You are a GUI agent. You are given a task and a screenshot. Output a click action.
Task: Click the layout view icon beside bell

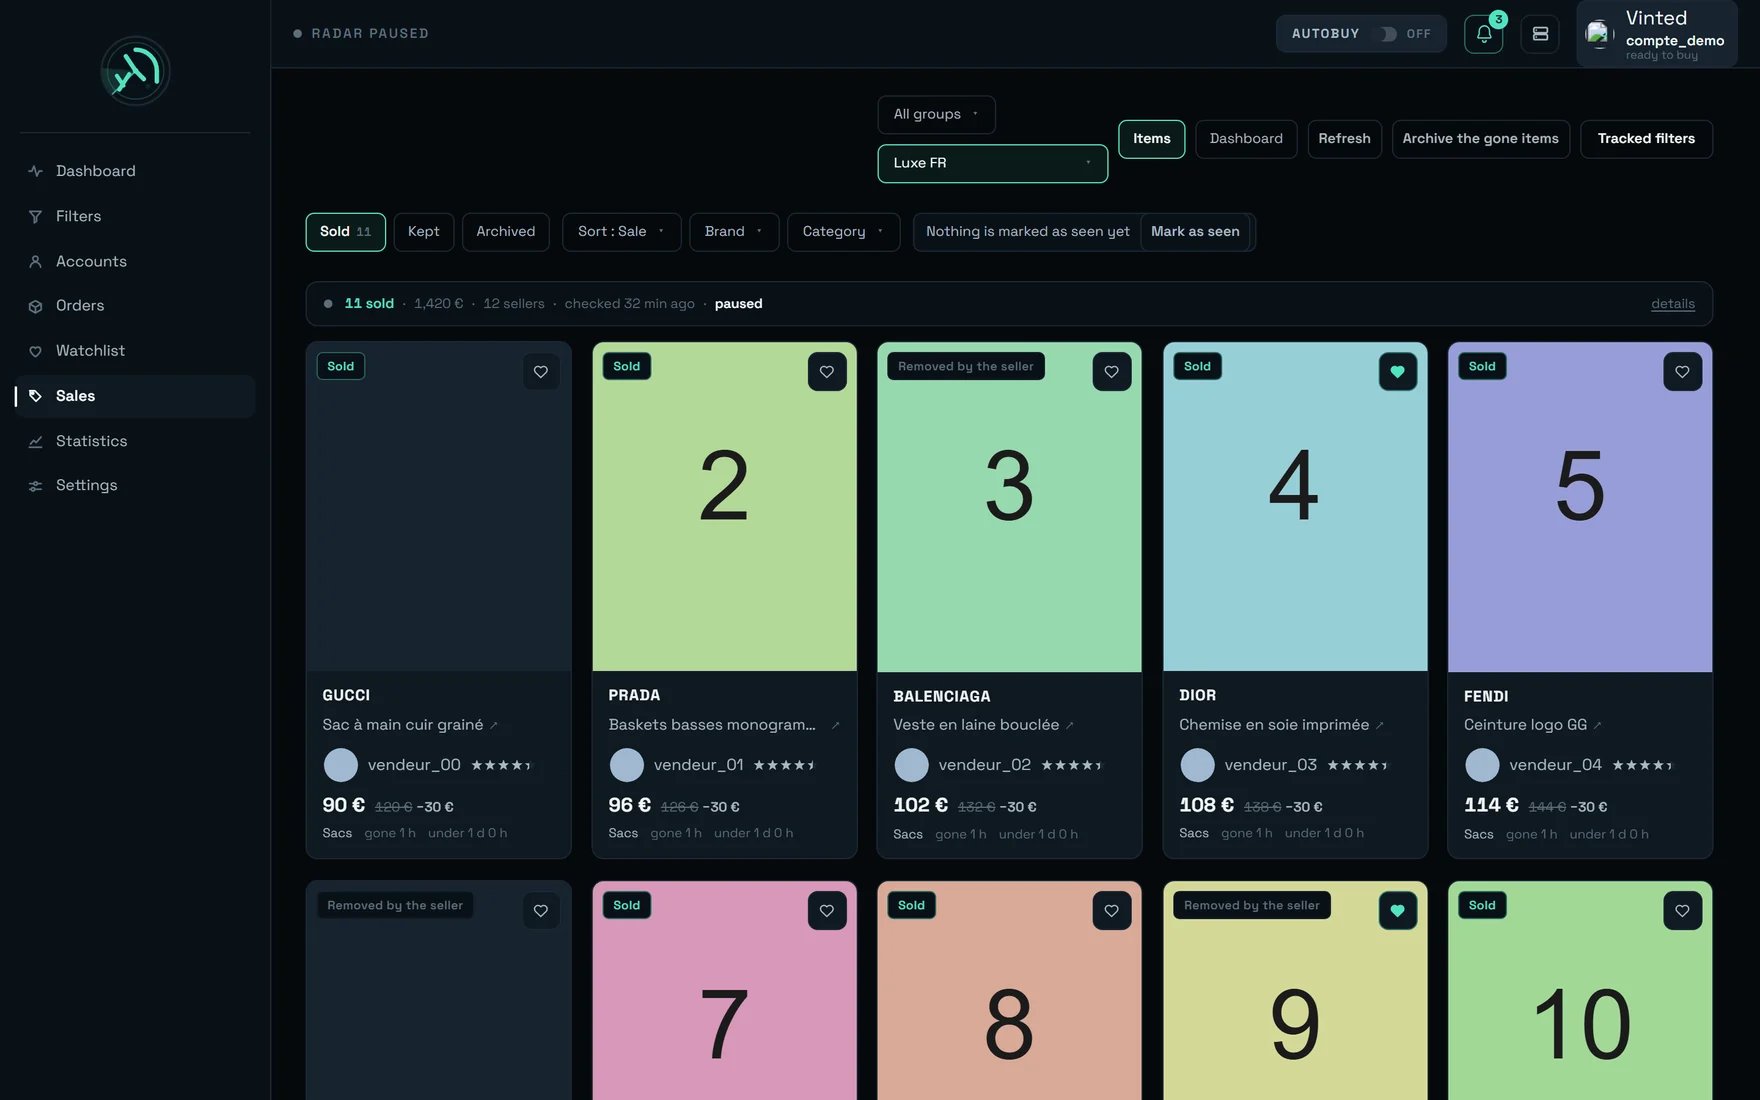(1540, 34)
